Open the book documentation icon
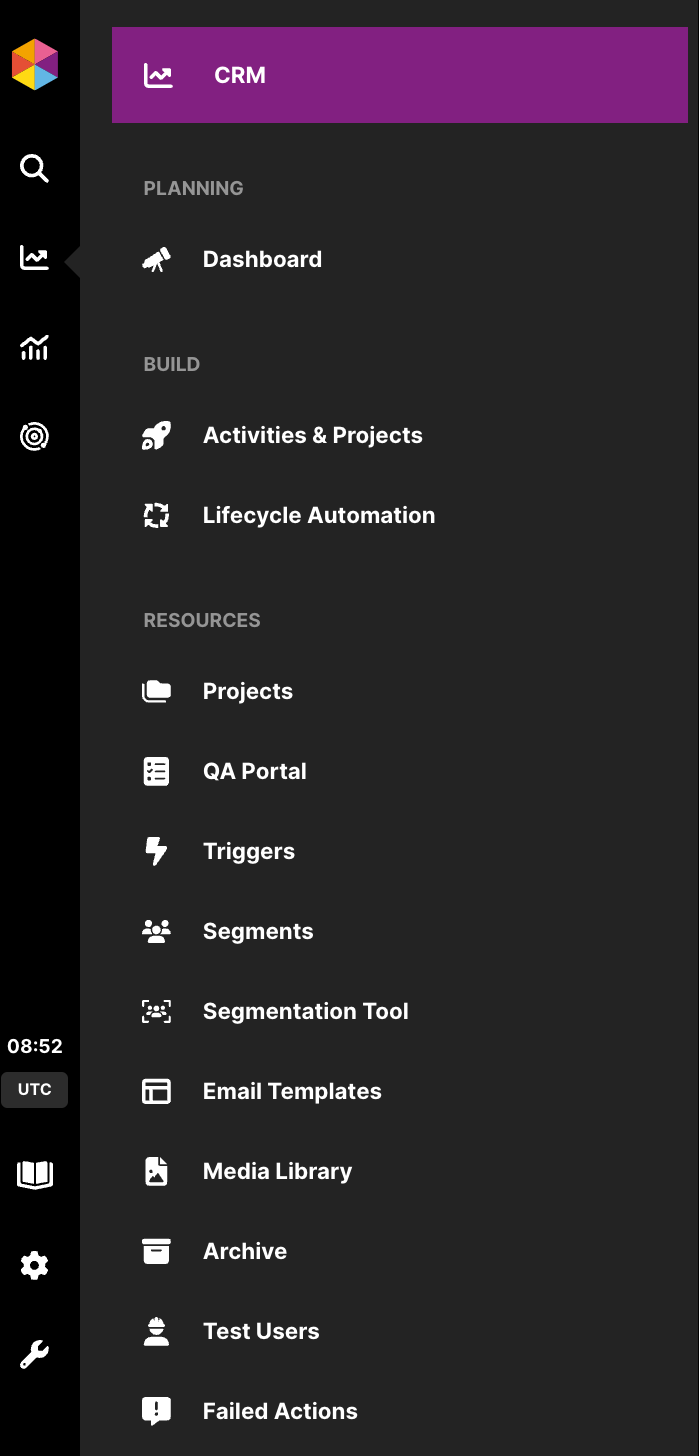Screen dimensions: 699x1456 tap(35, 1175)
